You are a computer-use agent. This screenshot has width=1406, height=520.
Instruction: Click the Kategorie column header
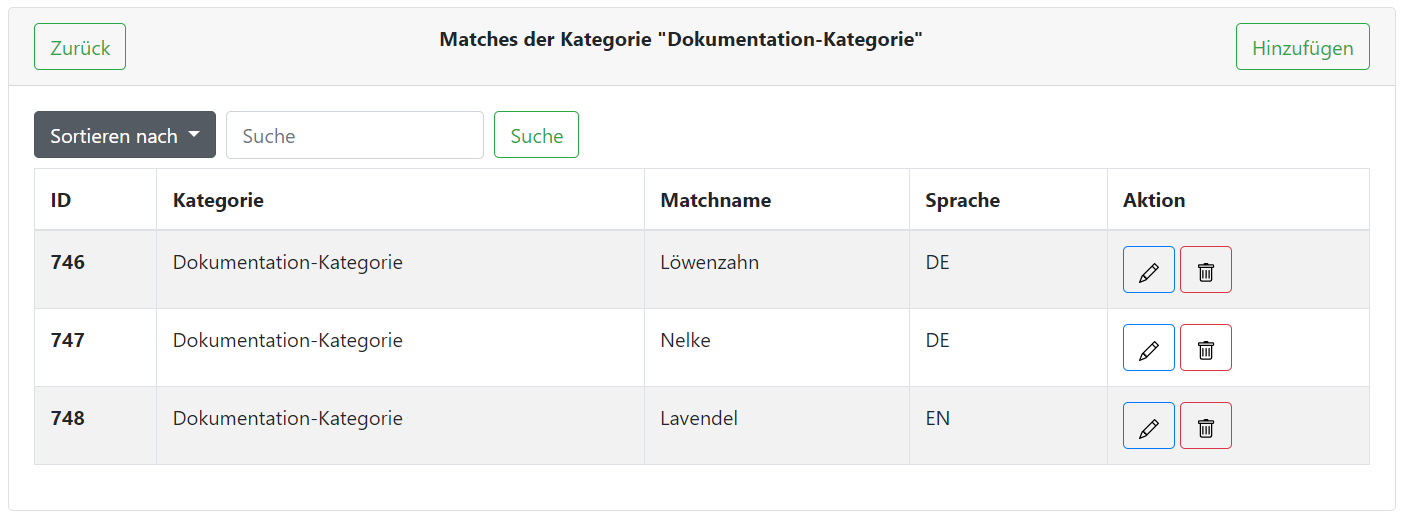tap(218, 200)
